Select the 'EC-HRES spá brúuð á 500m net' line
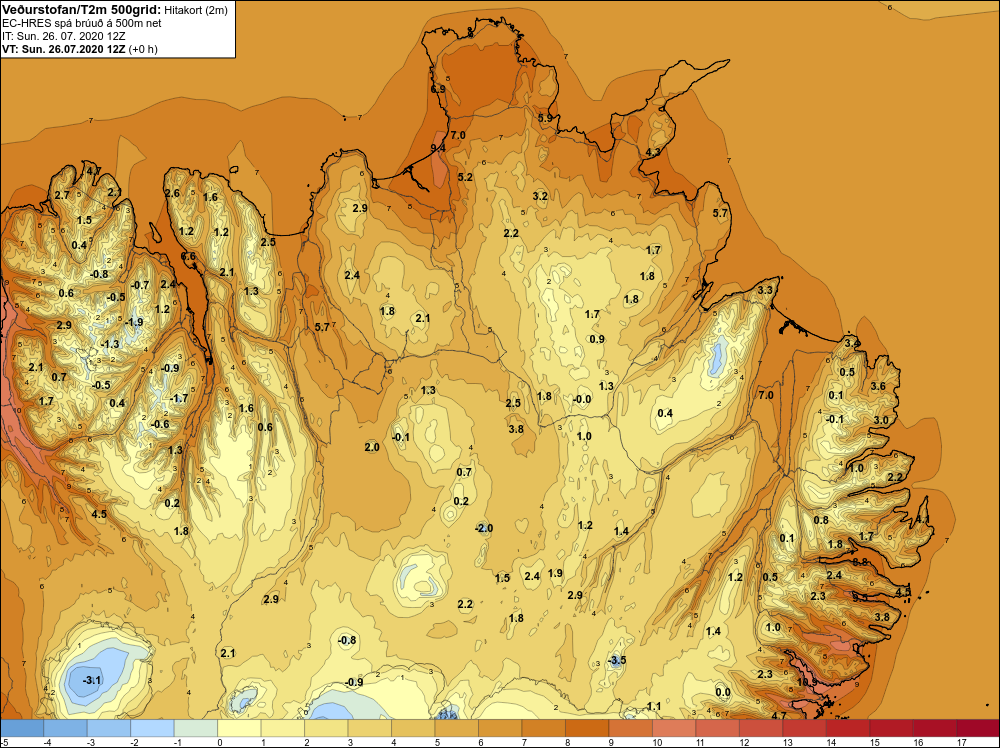 tap(82, 23)
